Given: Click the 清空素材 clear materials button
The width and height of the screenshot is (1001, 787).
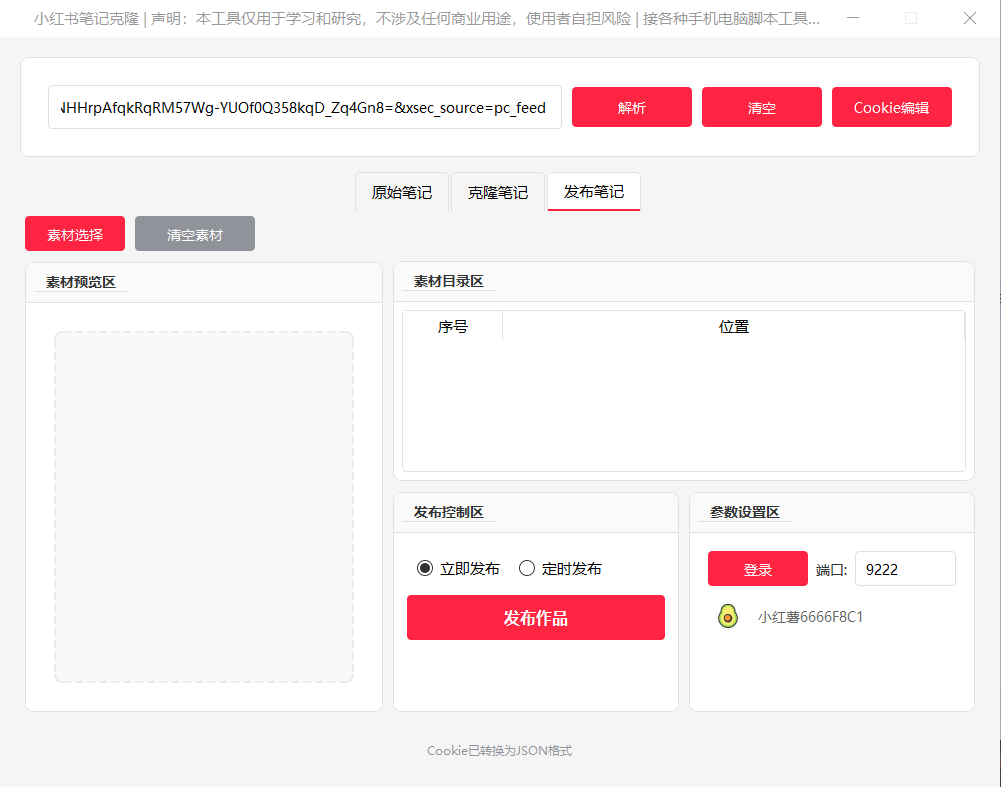Looking at the screenshot, I should click(194, 233).
